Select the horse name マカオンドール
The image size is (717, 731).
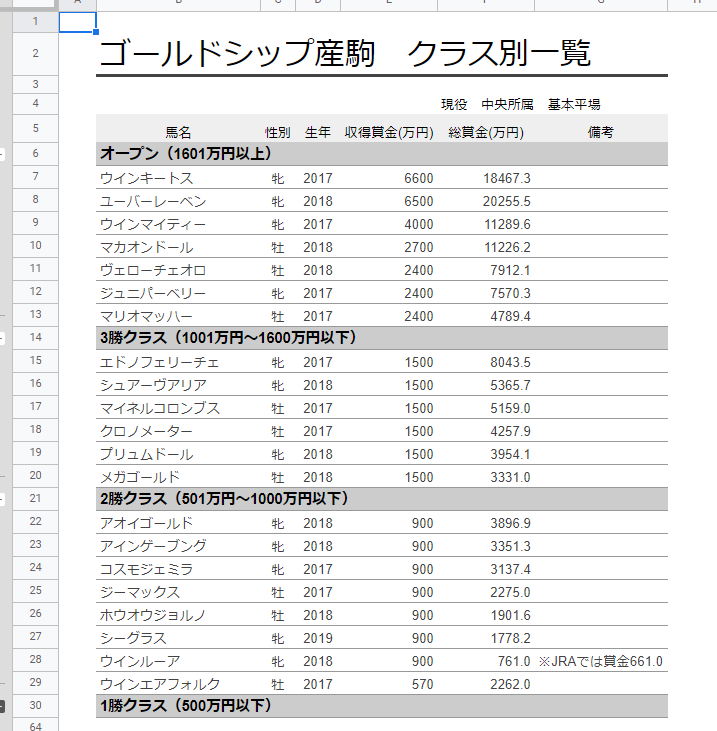pyautogui.click(x=146, y=247)
